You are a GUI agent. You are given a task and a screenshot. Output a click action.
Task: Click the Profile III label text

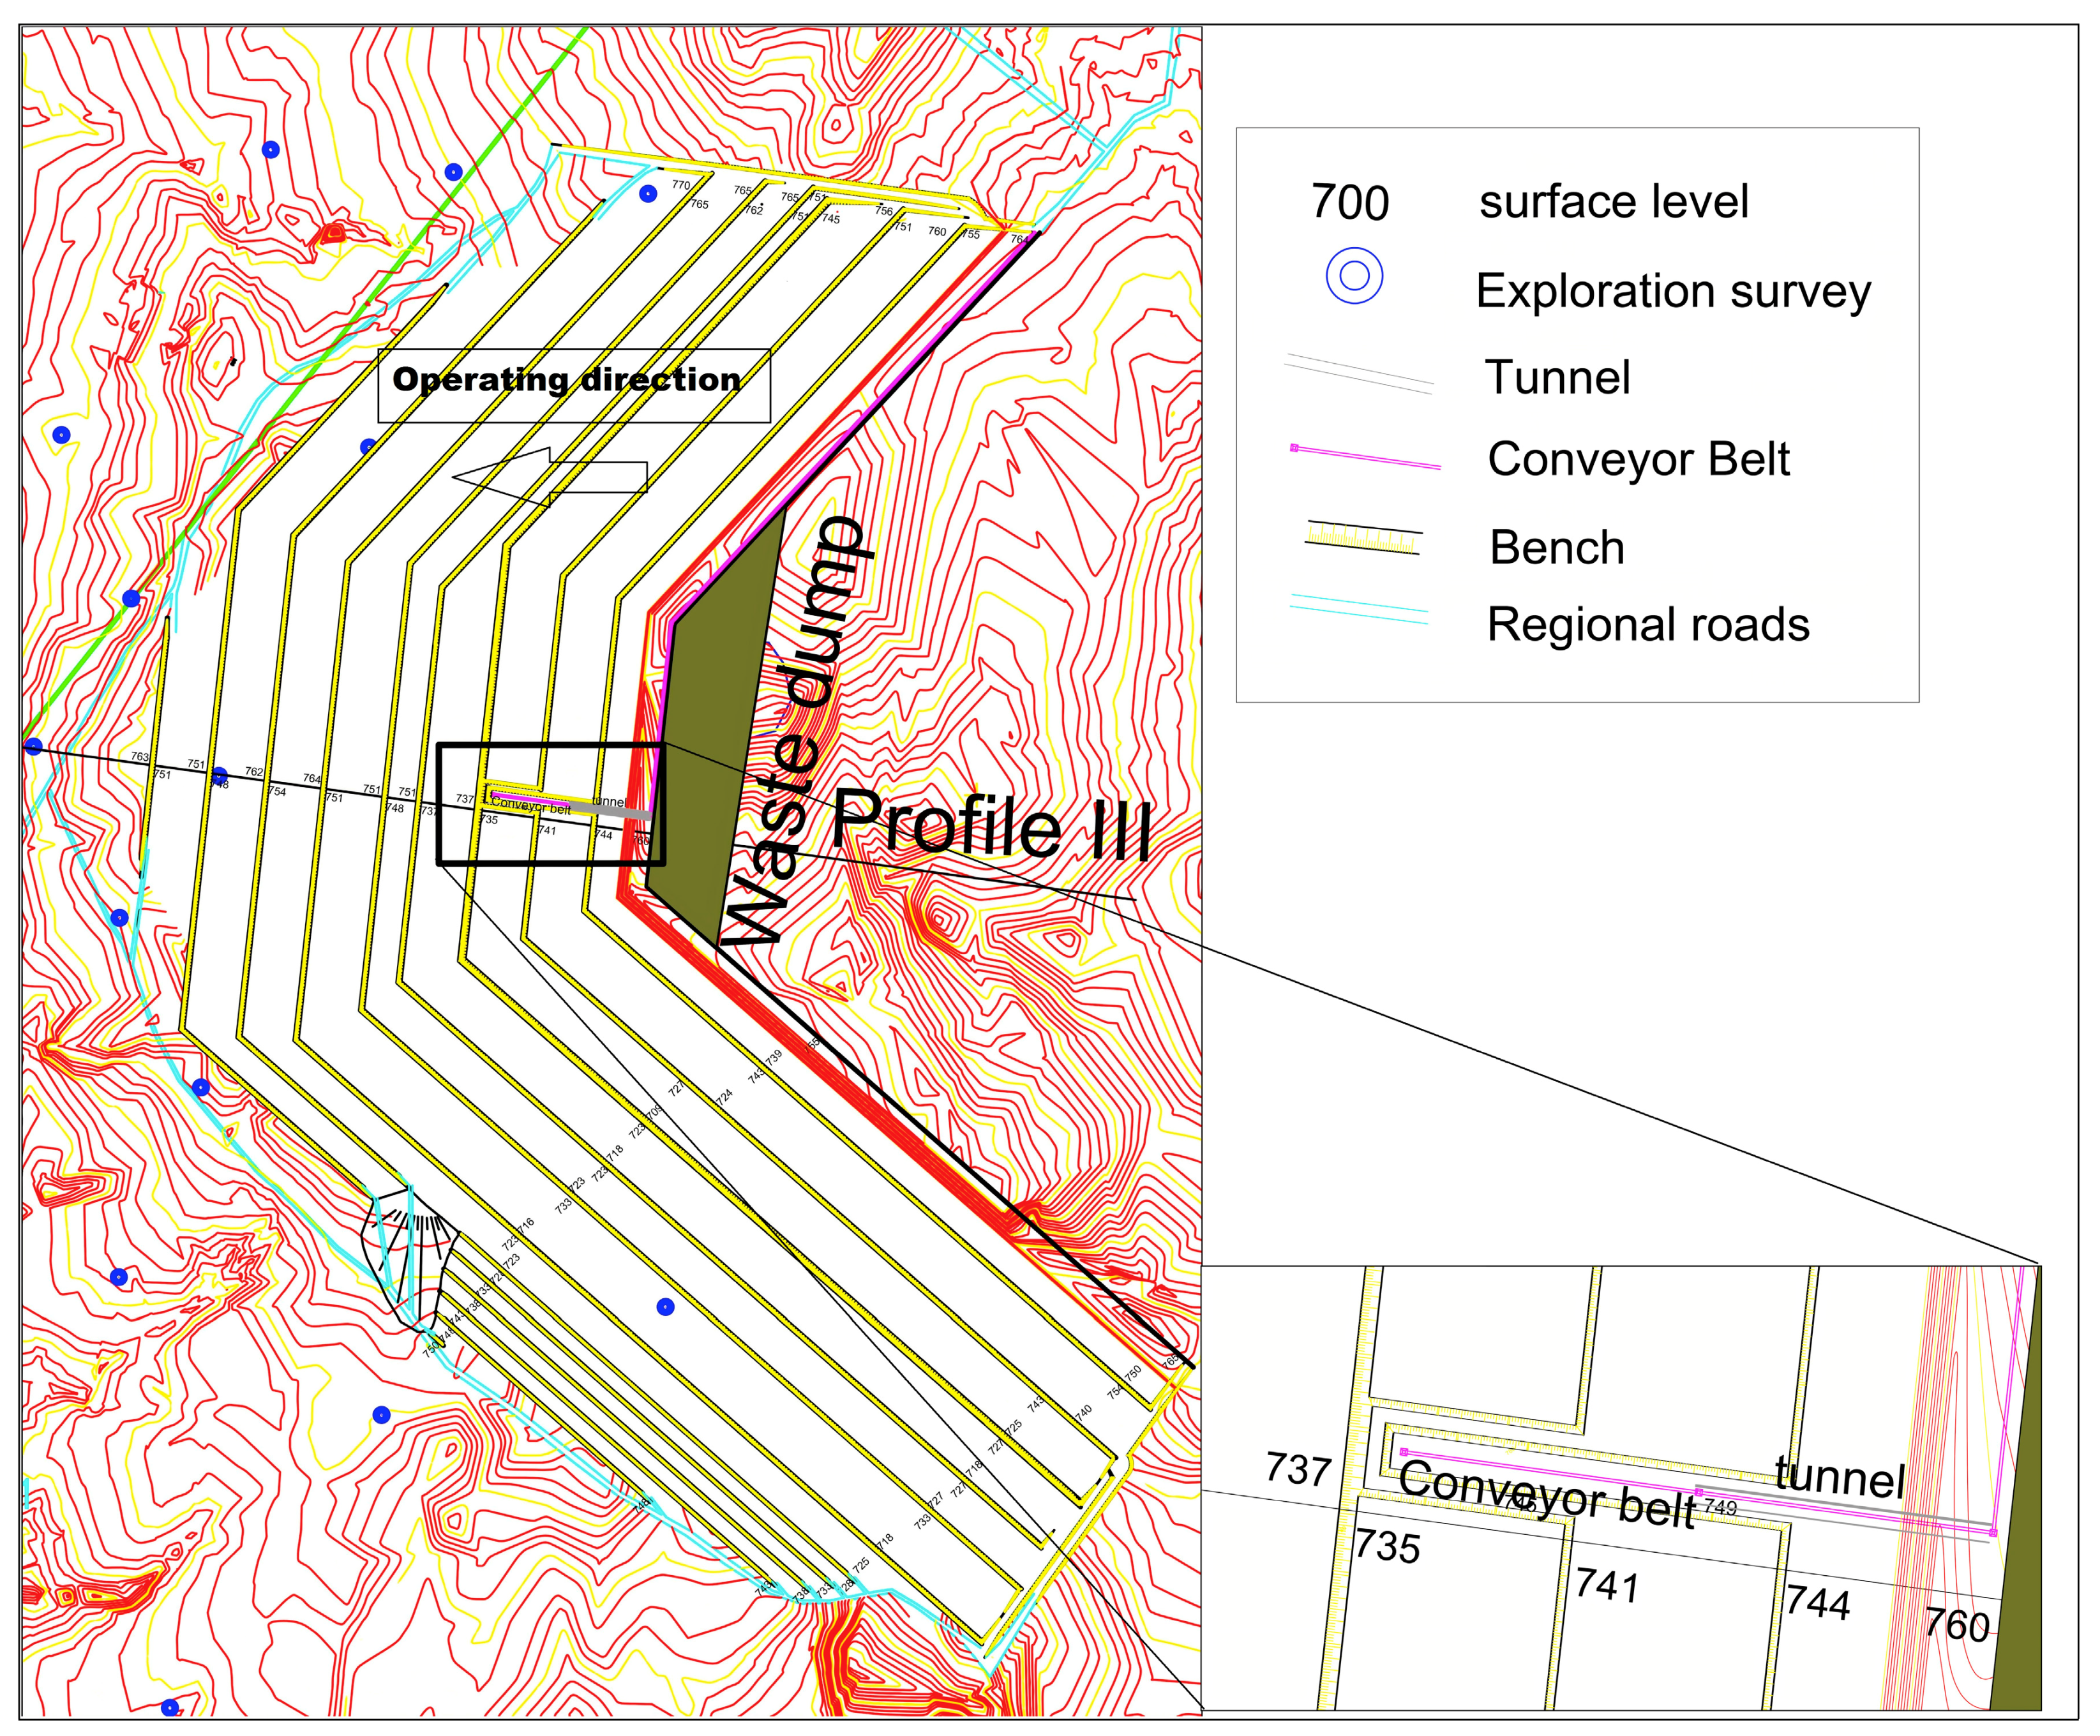[991, 826]
